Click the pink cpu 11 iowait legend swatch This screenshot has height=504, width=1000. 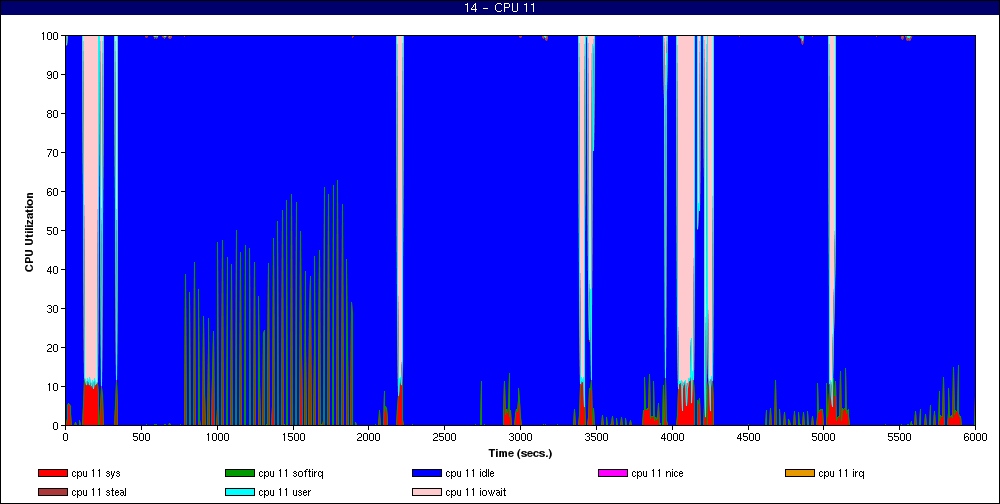(426, 493)
